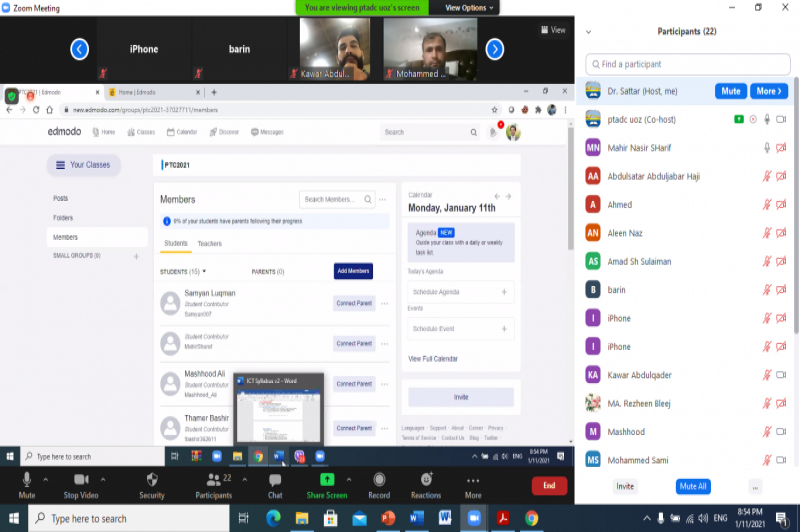Toggle Mahir Nasir SHarif's microphone
The width and height of the screenshot is (800, 532).
[x=767, y=148]
